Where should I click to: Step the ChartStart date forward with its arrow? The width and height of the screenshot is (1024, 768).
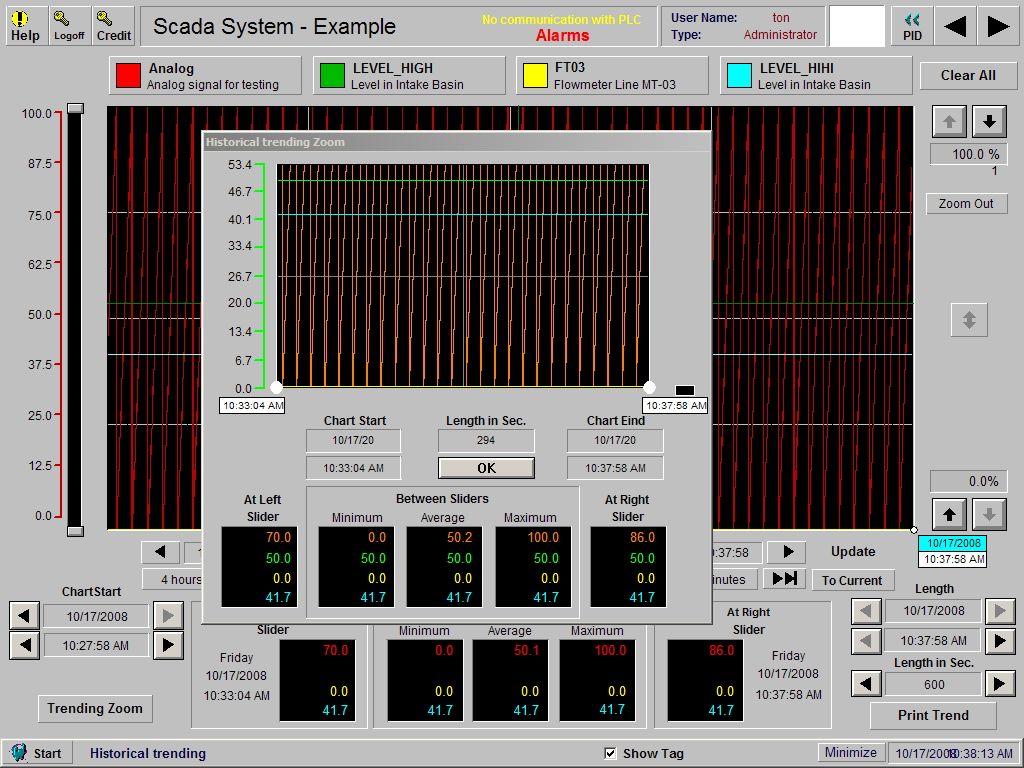(x=166, y=616)
